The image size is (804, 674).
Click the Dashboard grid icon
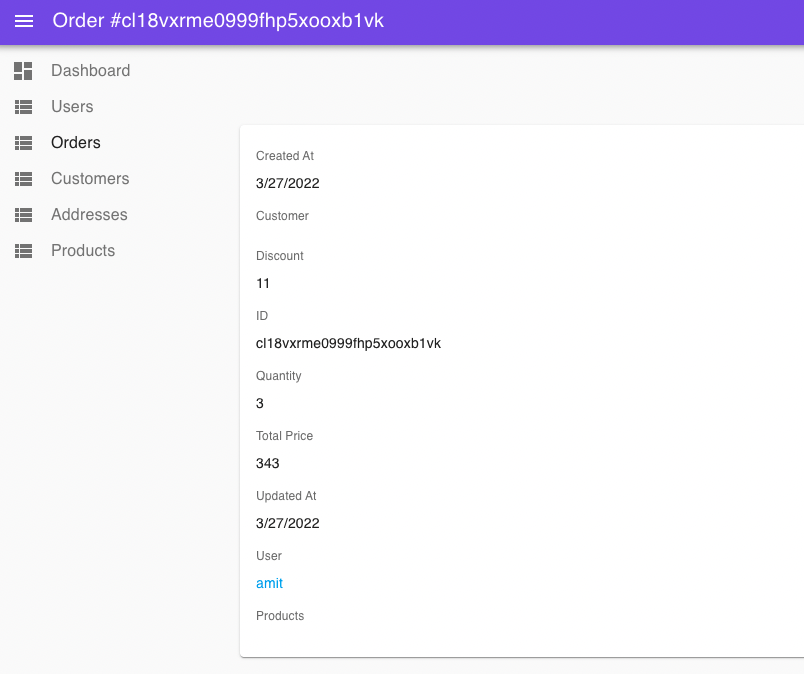[x=22, y=70]
